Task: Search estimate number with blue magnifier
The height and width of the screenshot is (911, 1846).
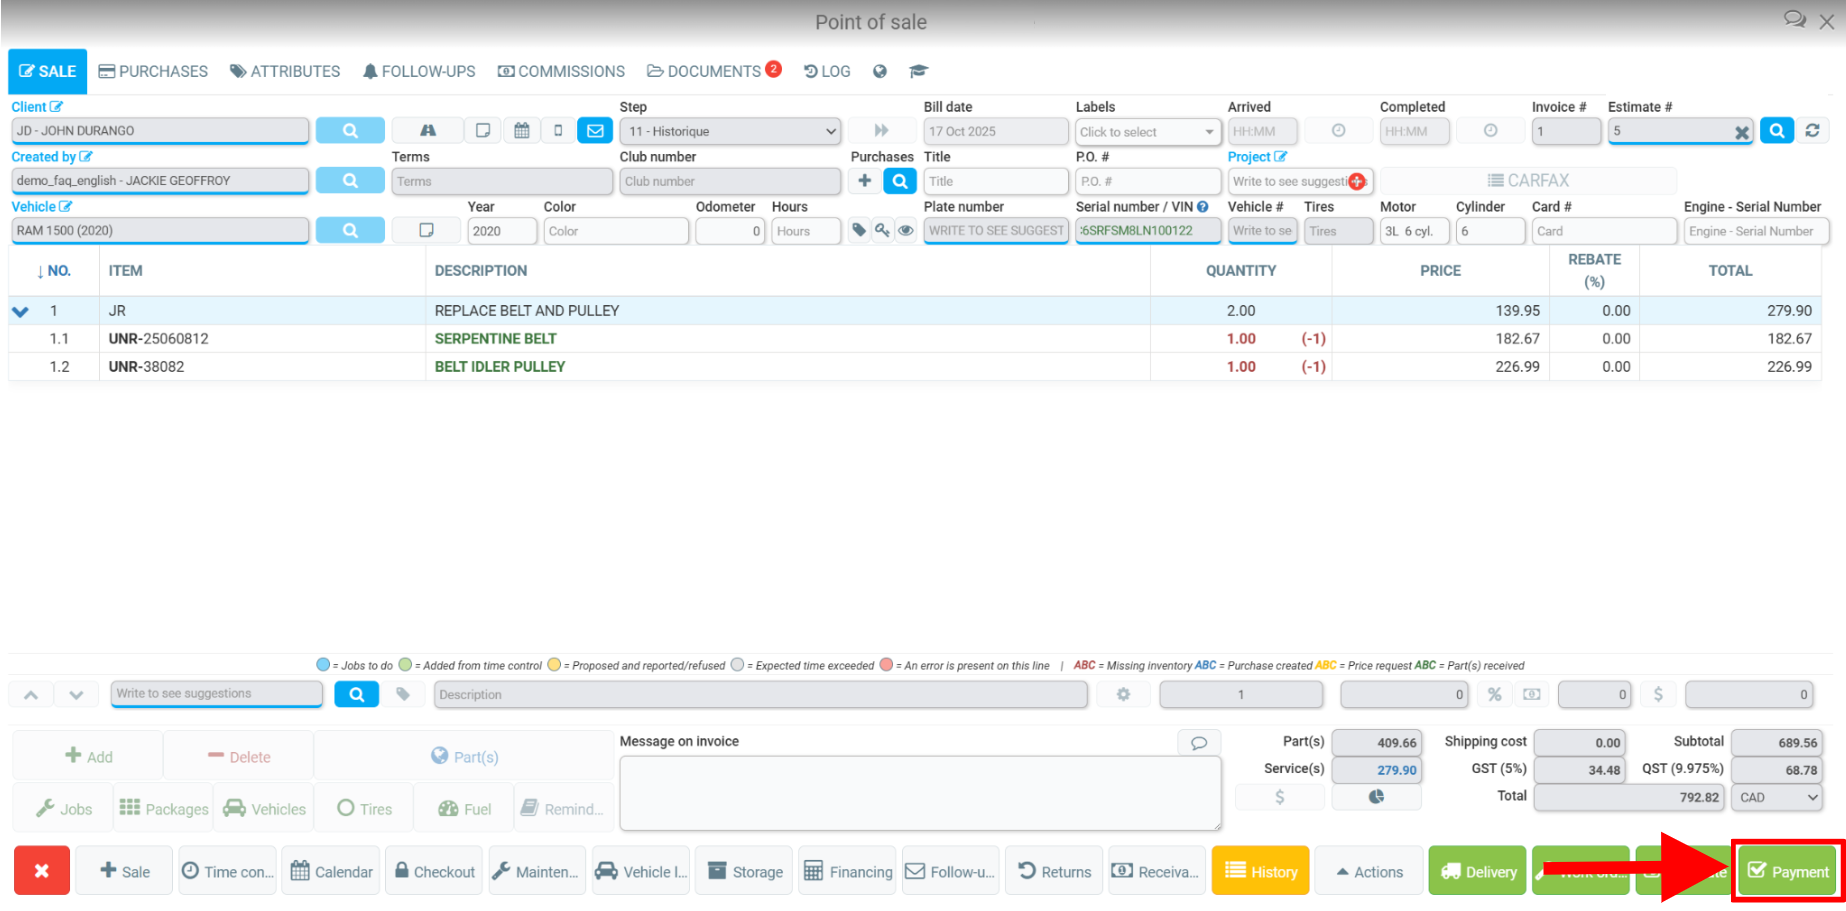Action: [1776, 131]
